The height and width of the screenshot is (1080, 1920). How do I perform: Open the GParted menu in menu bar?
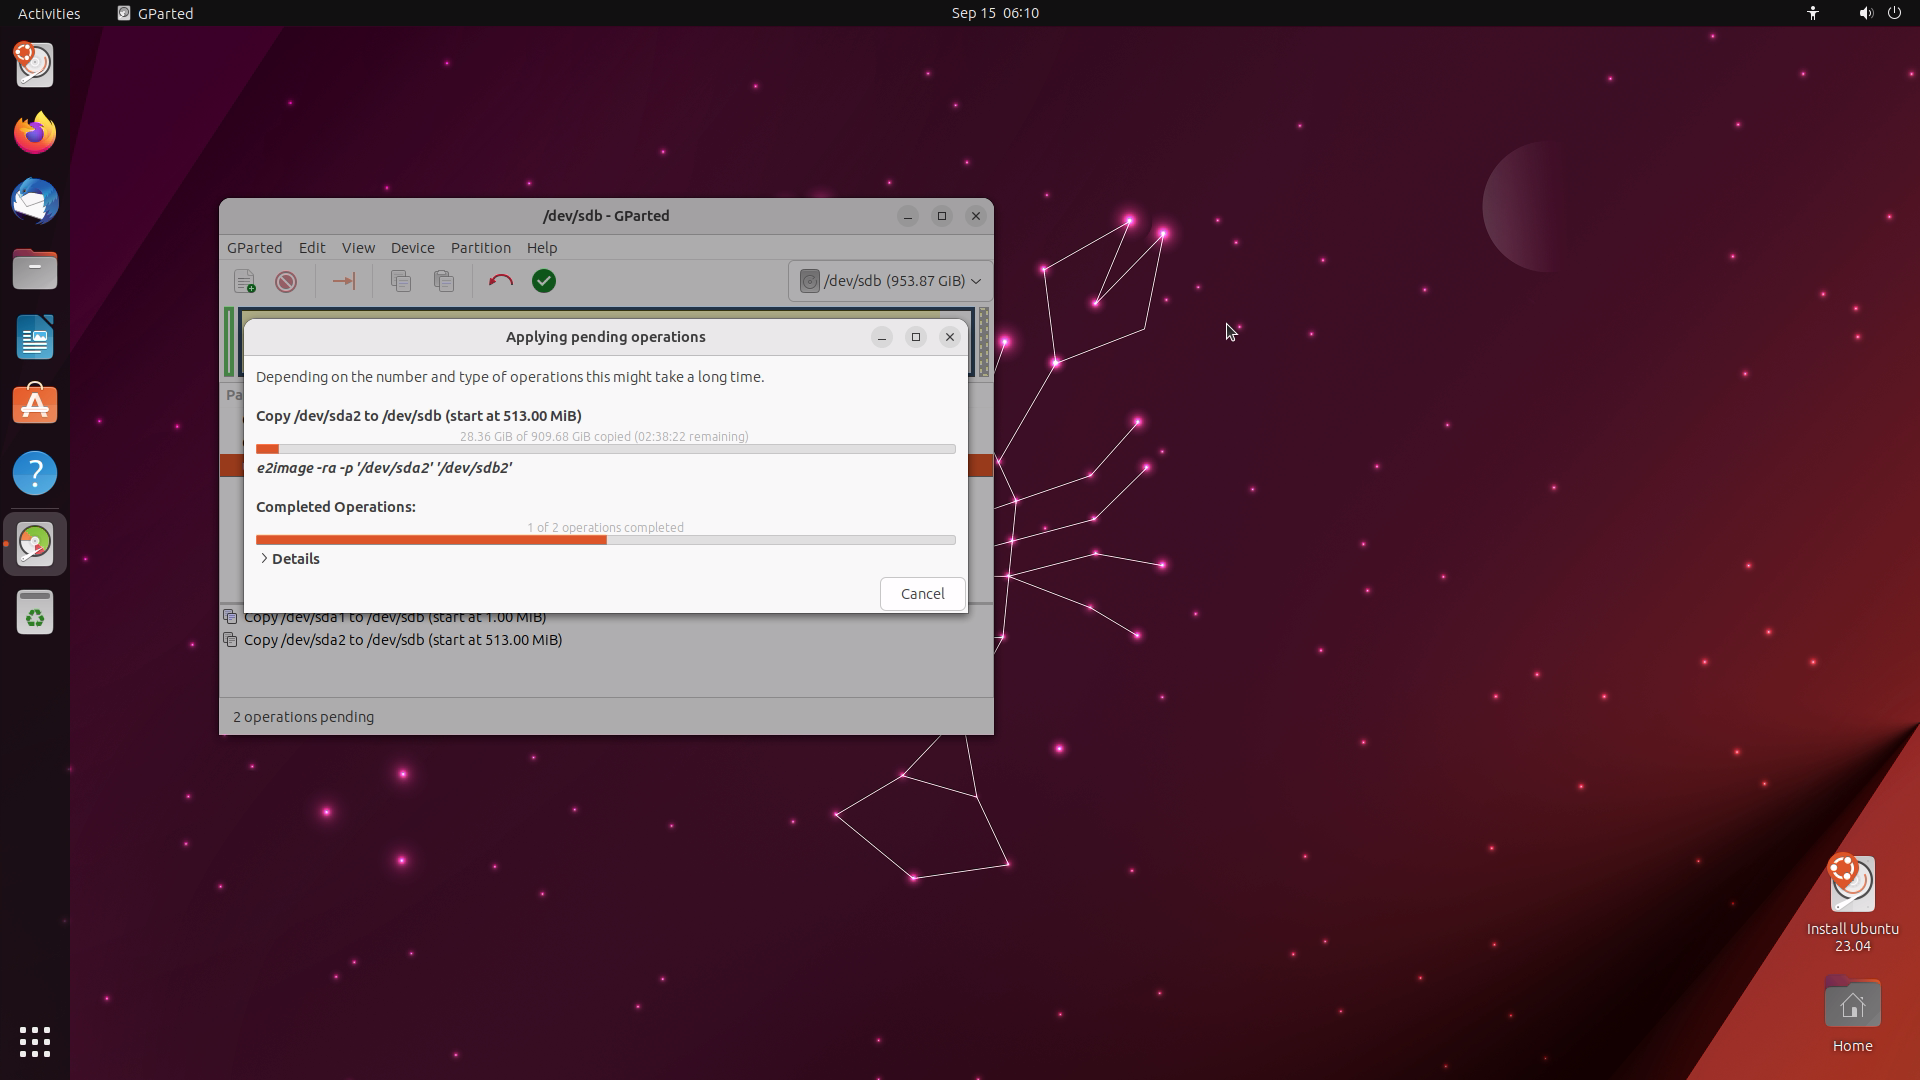(x=254, y=248)
